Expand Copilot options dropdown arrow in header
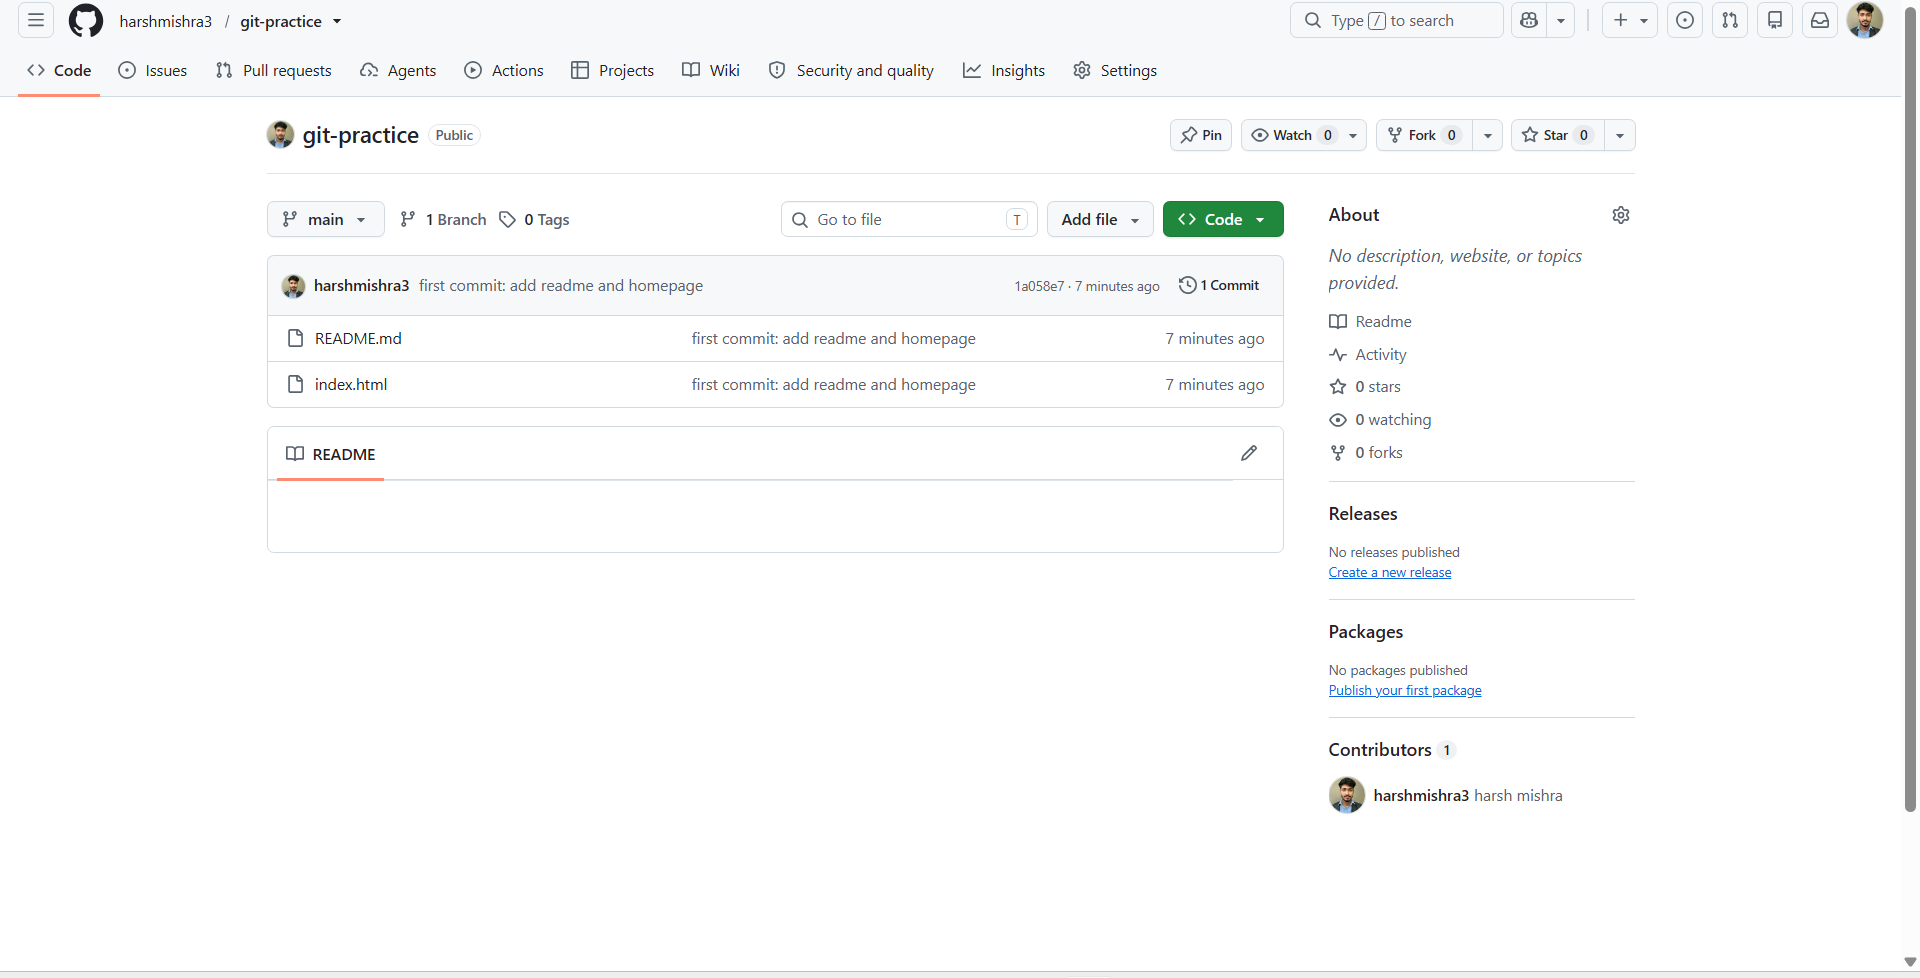 tap(1561, 20)
